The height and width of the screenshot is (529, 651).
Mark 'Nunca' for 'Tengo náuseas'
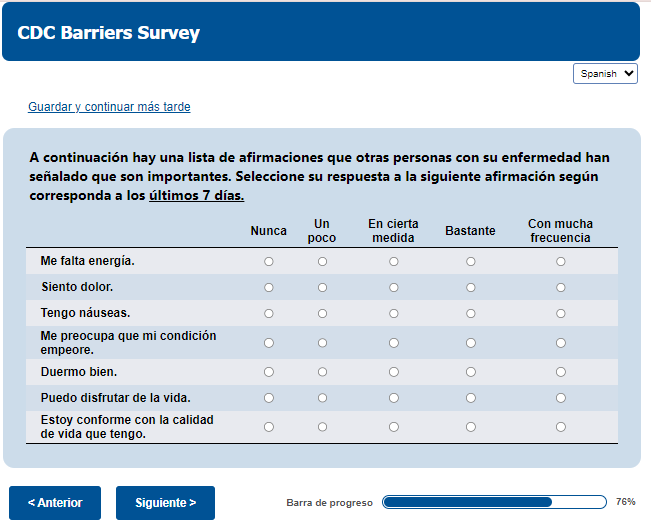268,313
